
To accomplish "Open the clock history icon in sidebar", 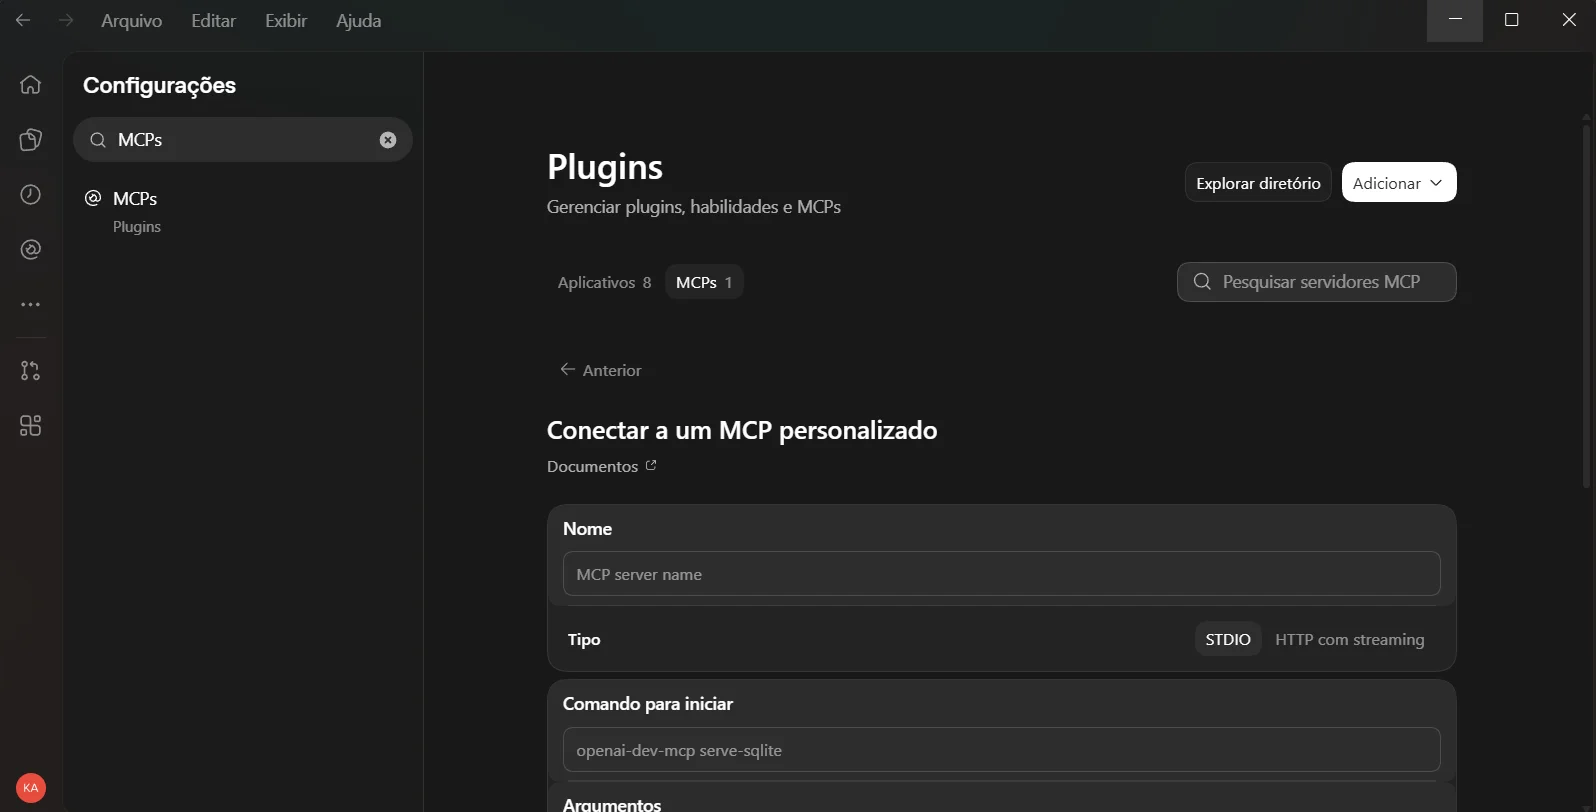I will click(x=31, y=194).
